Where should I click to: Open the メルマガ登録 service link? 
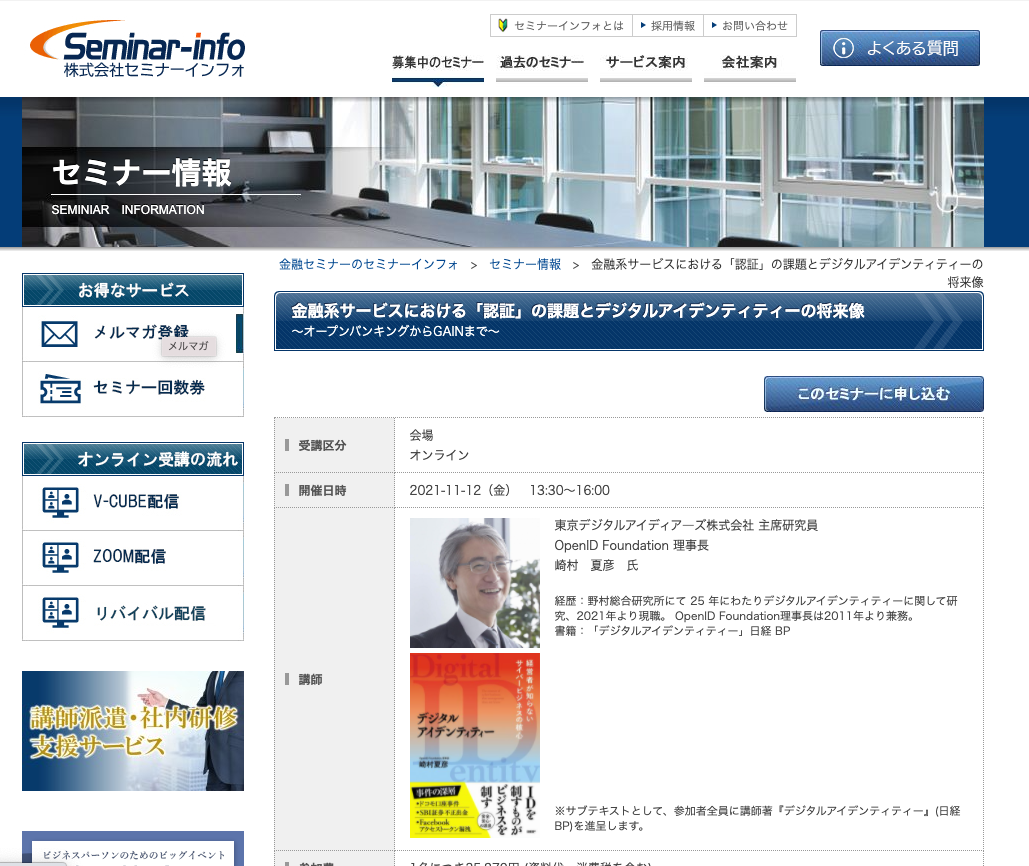[133, 334]
